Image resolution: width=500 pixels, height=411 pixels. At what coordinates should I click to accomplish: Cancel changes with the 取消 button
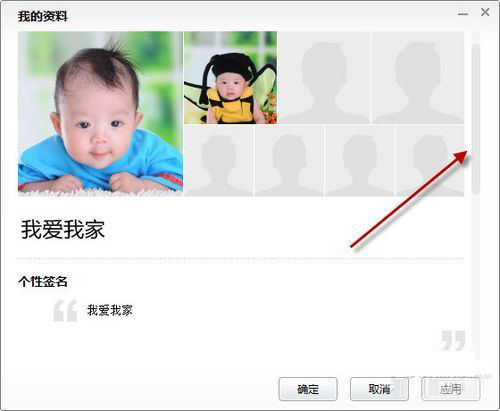tap(379, 389)
